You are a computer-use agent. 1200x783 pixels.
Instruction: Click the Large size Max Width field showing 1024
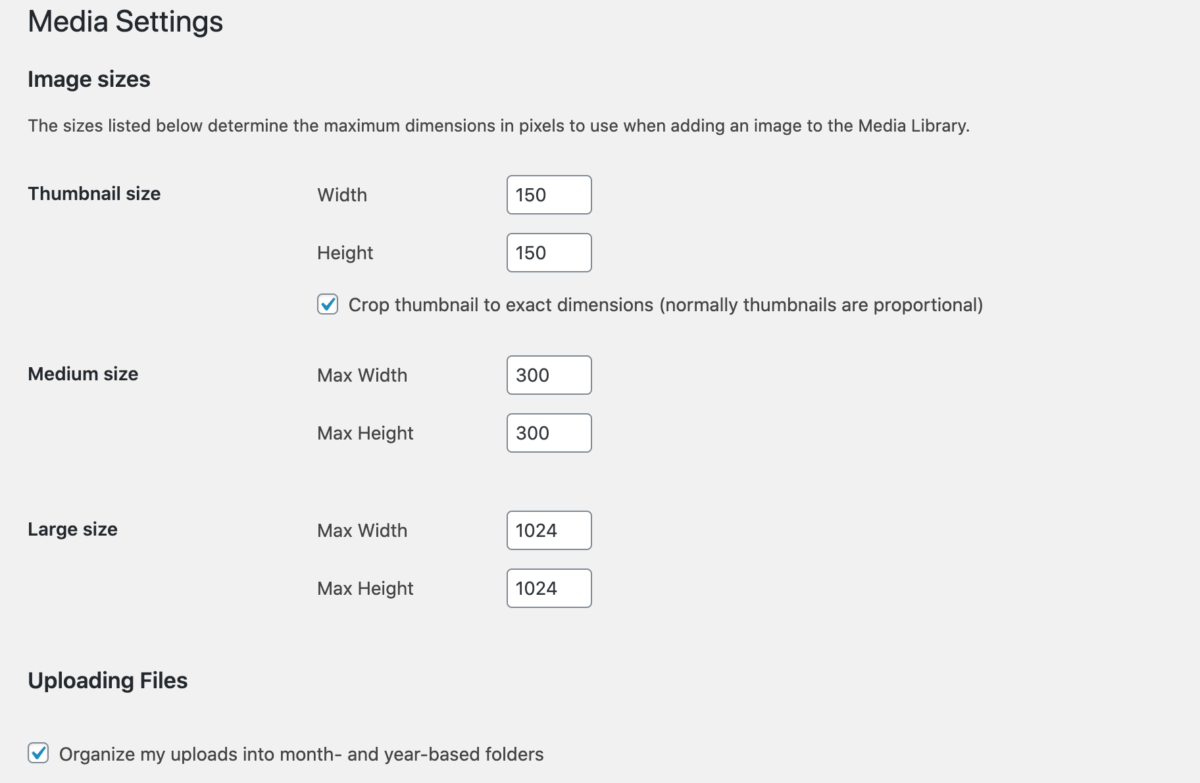click(x=548, y=530)
